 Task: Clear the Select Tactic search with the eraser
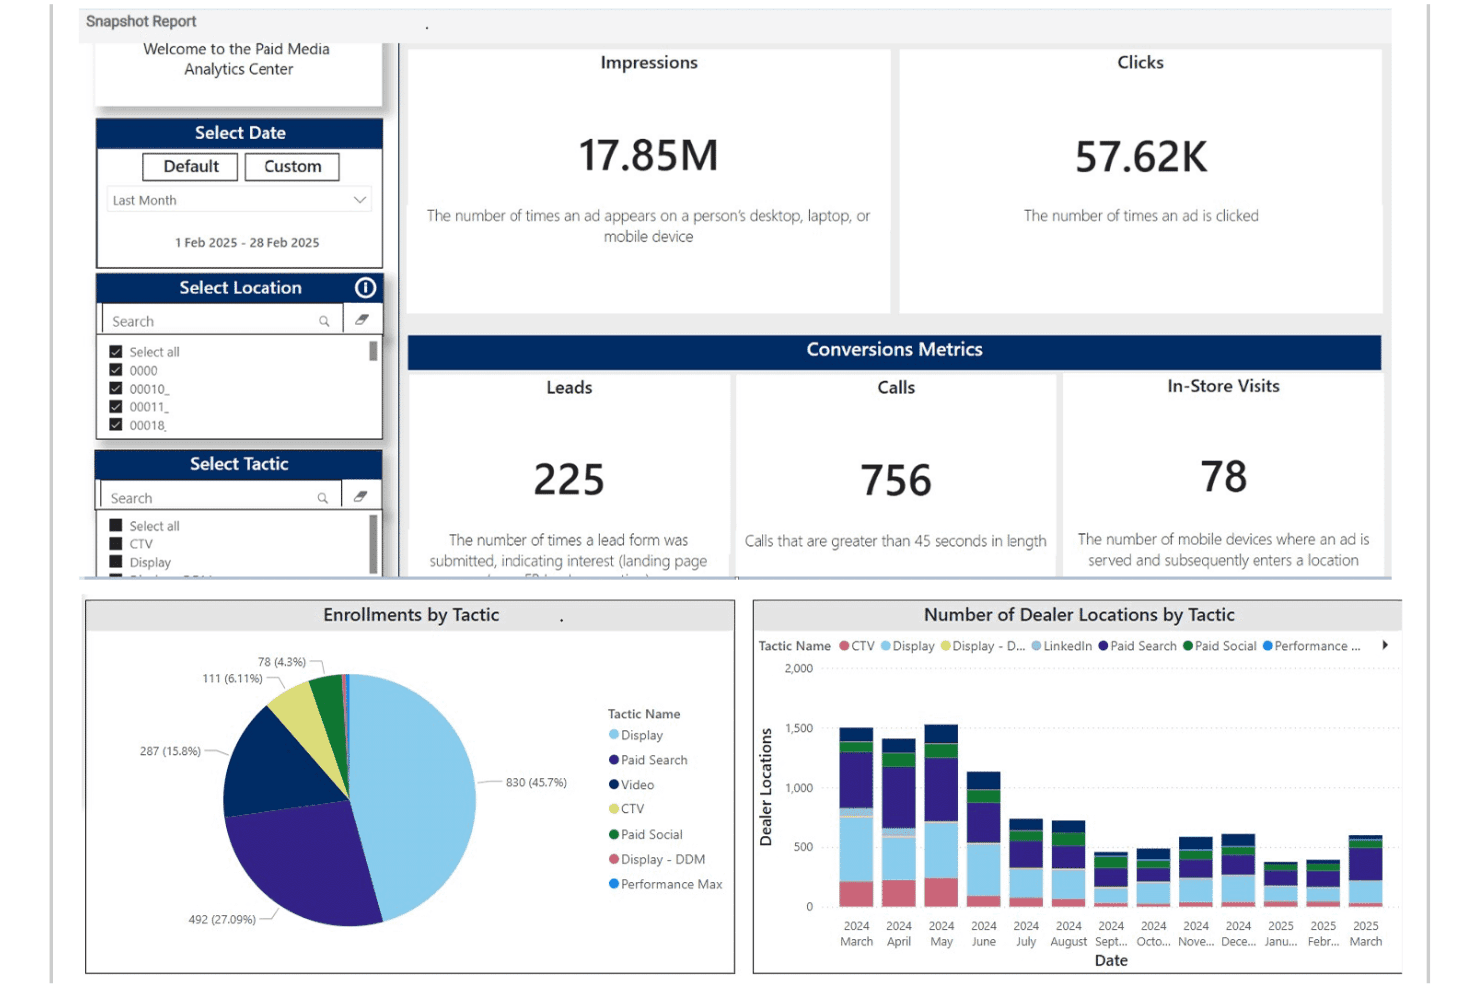click(360, 496)
